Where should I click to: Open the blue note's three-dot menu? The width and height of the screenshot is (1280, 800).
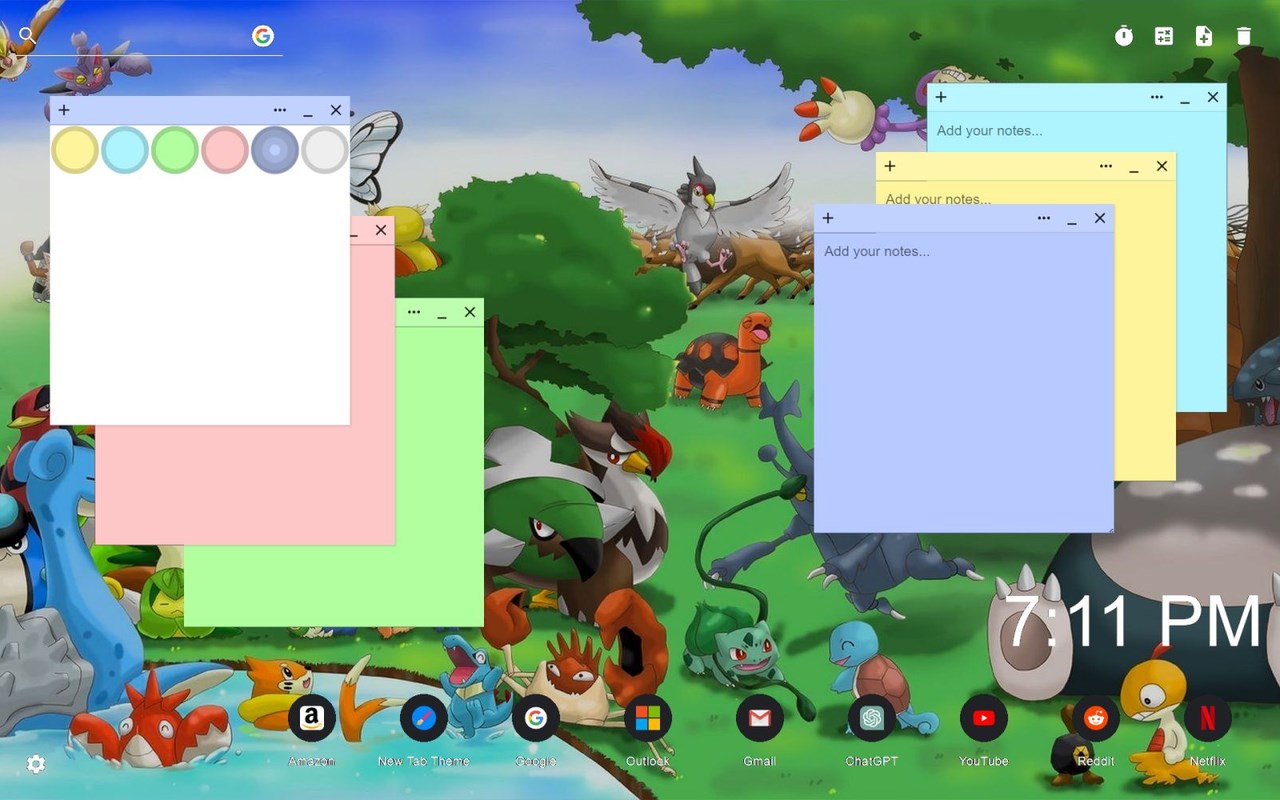coord(1044,218)
